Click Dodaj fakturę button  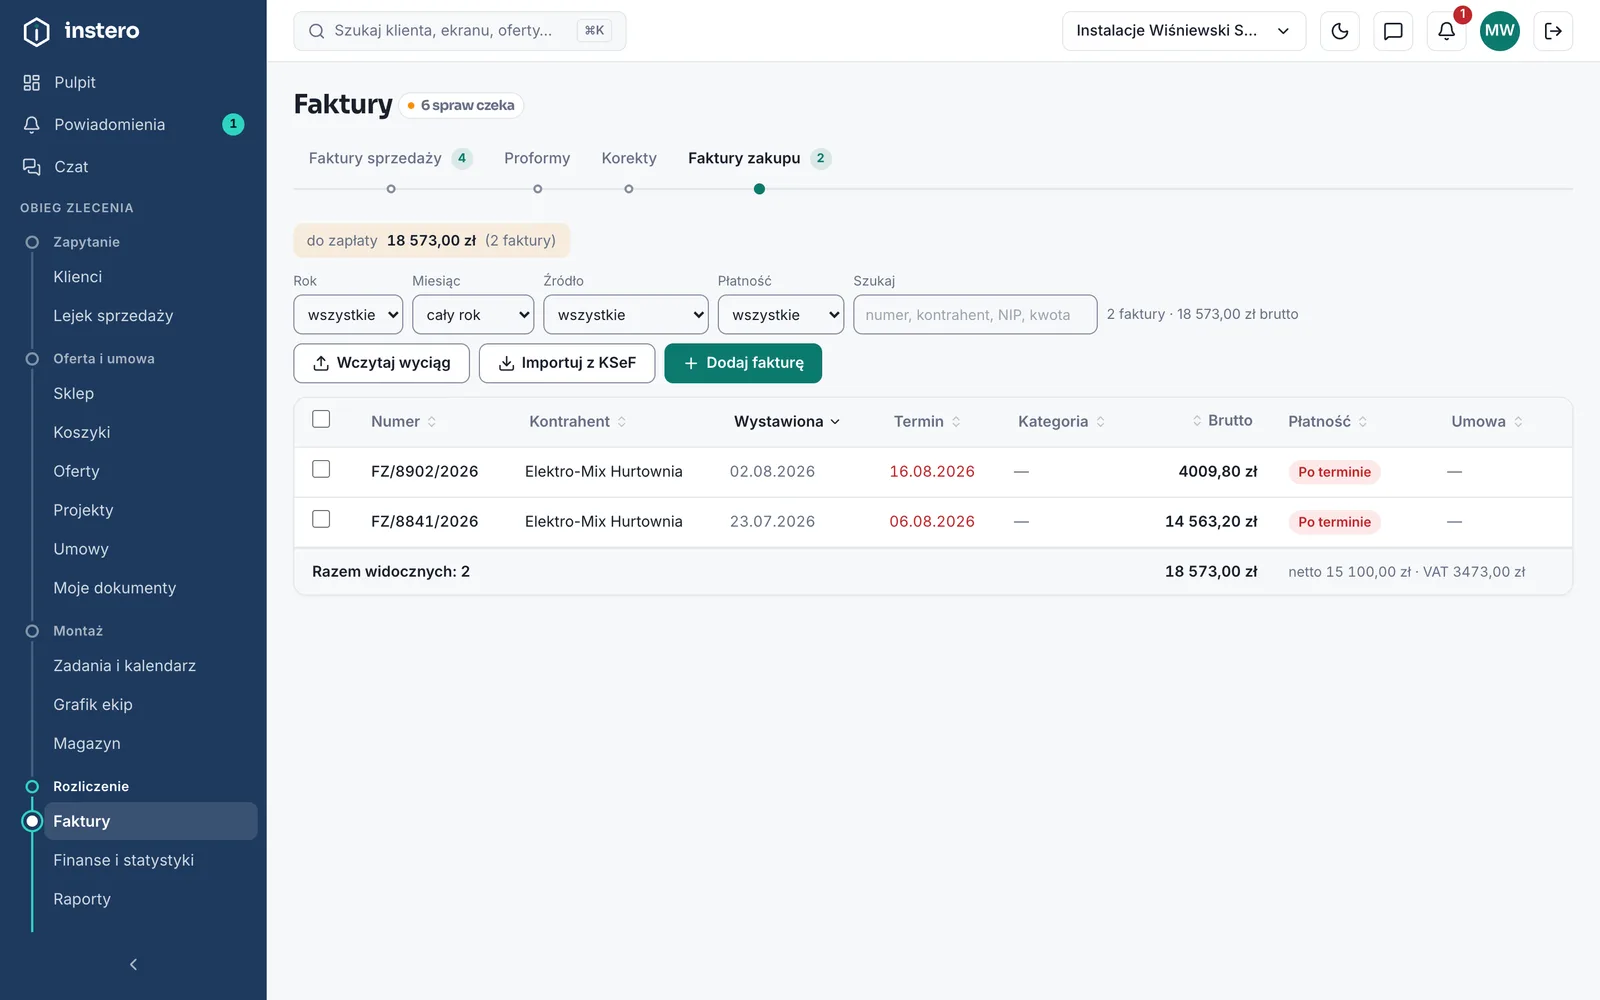[743, 363]
